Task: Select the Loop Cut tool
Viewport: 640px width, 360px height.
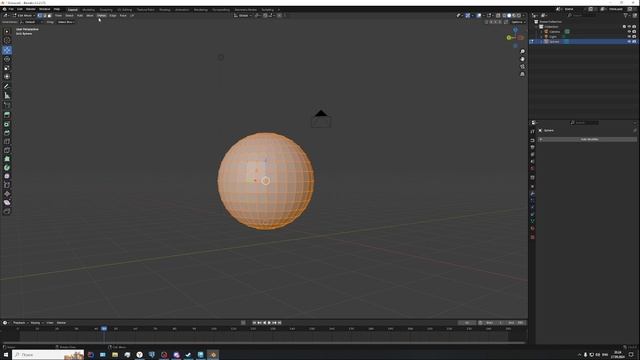Action: [x=7, y=142]
